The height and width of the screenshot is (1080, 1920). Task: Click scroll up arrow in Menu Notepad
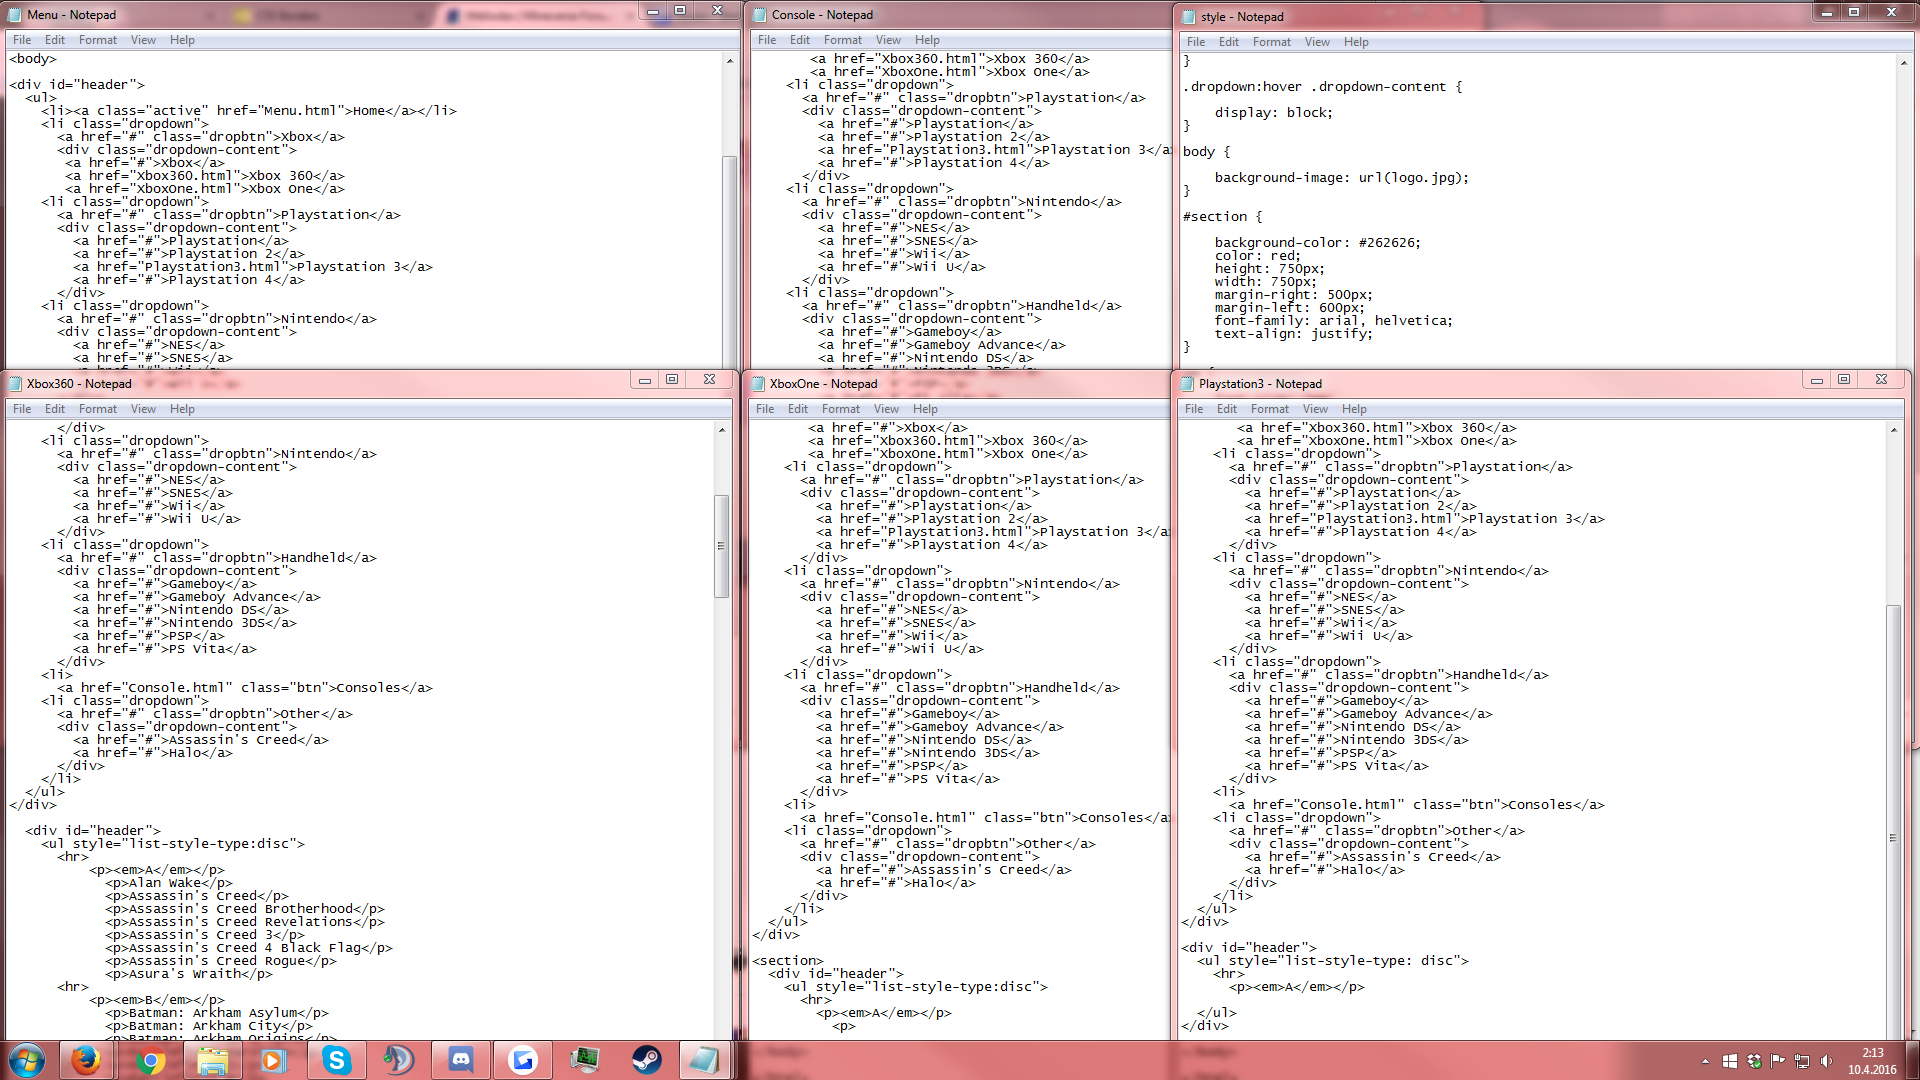[x=730, y=61]
